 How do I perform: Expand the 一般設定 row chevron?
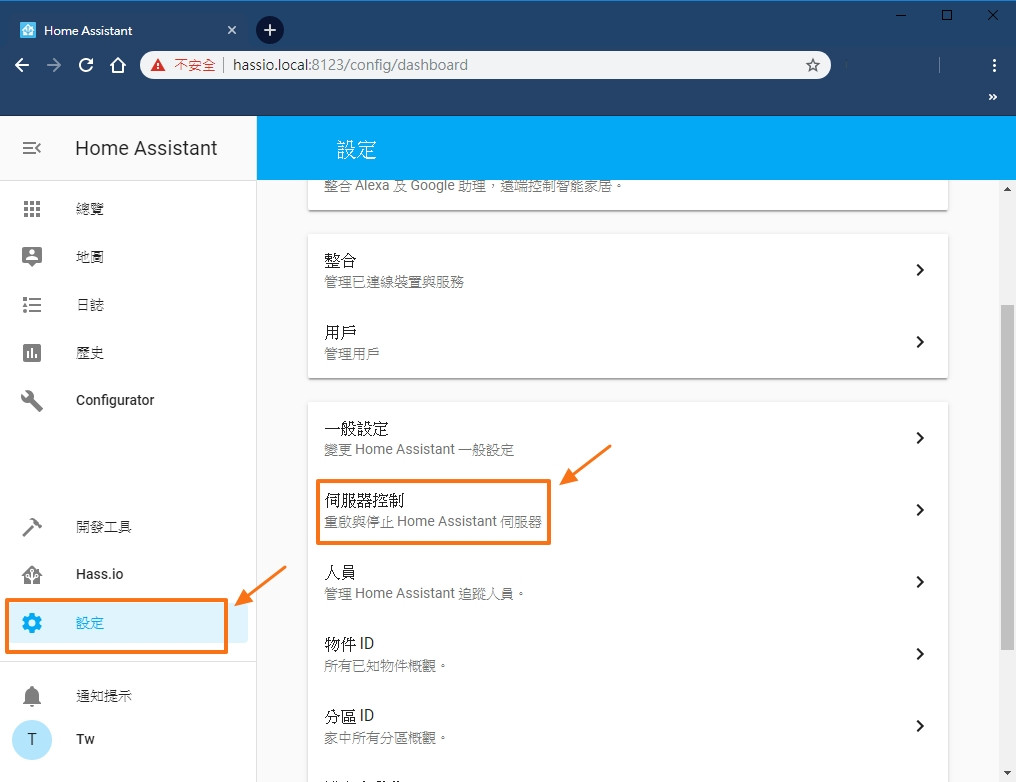pos(919,438)
